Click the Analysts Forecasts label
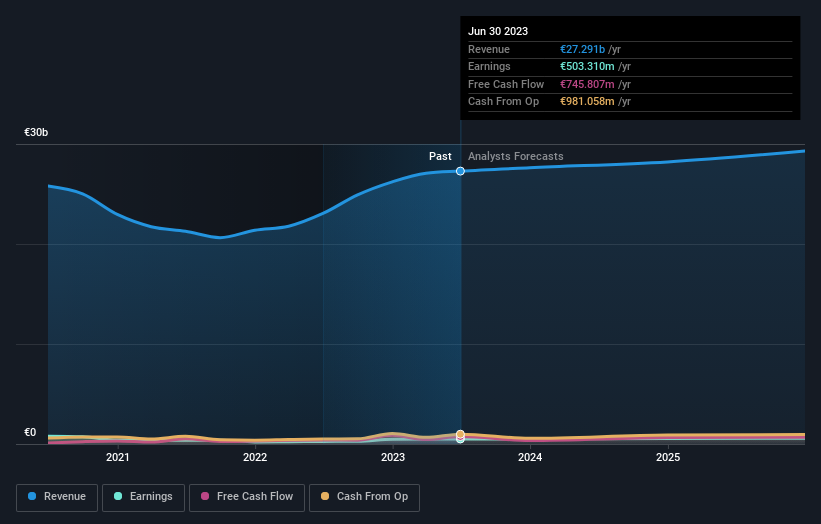Image resolution: width=821 pixels, height=524 pixels. pos(516,157)
